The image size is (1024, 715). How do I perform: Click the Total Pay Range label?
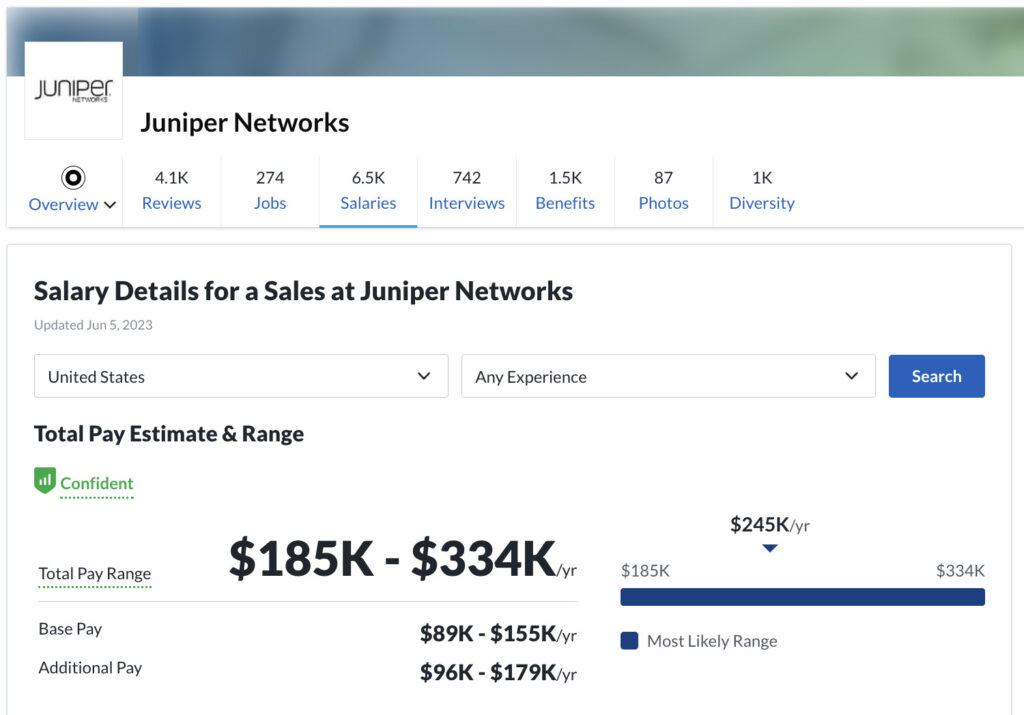(95, 573)
